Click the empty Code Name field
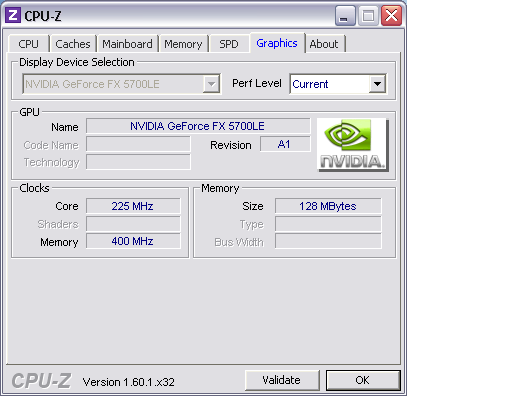 [138, 144]
